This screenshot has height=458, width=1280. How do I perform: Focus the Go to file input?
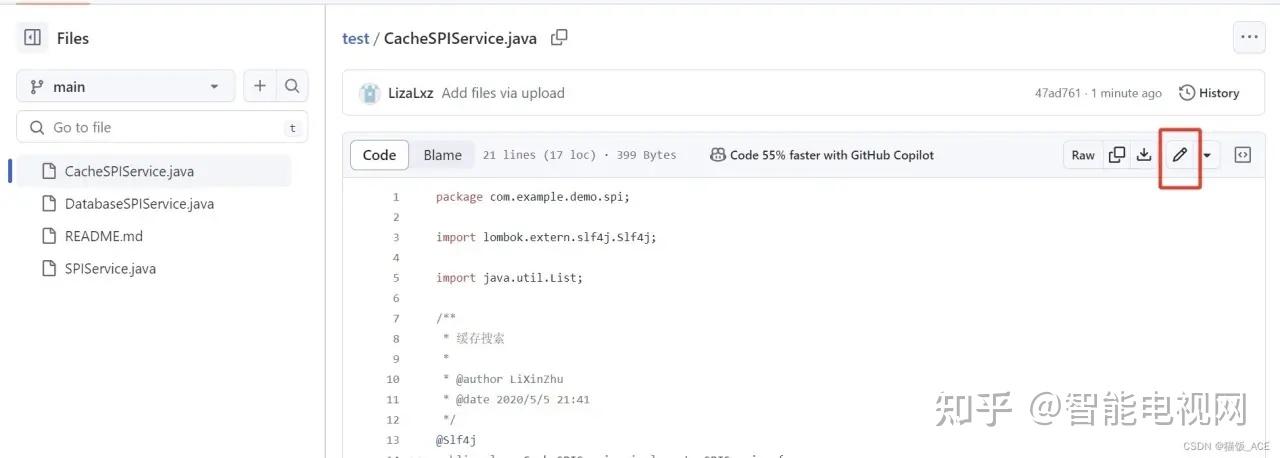point(160,127)
